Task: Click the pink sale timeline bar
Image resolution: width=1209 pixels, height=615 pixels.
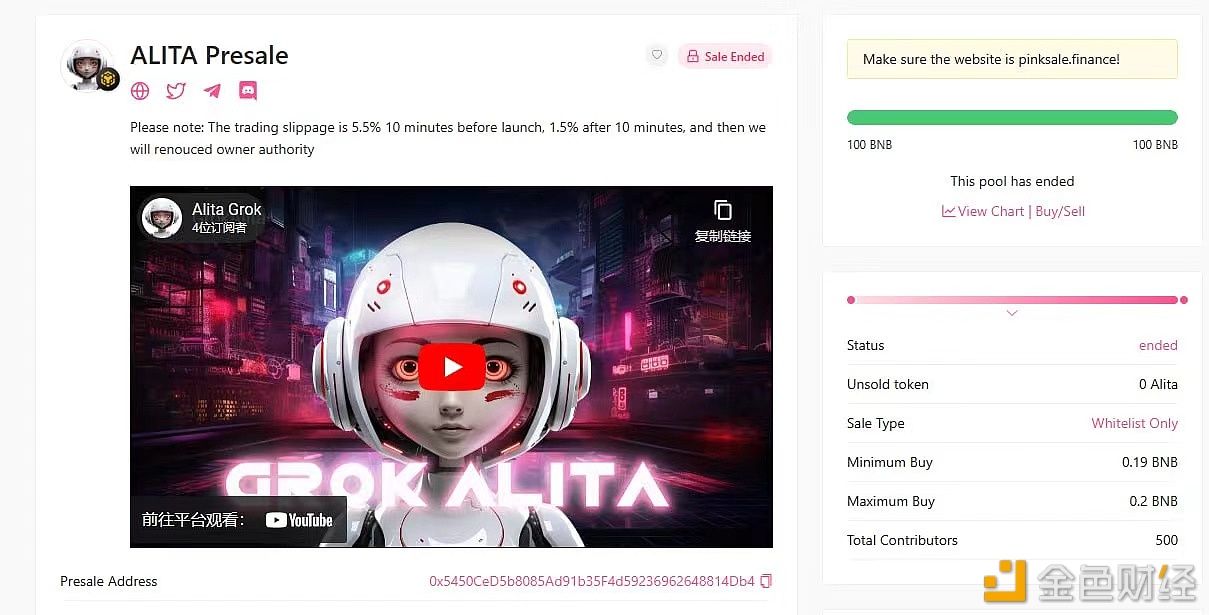Action: pos(1017,300)
